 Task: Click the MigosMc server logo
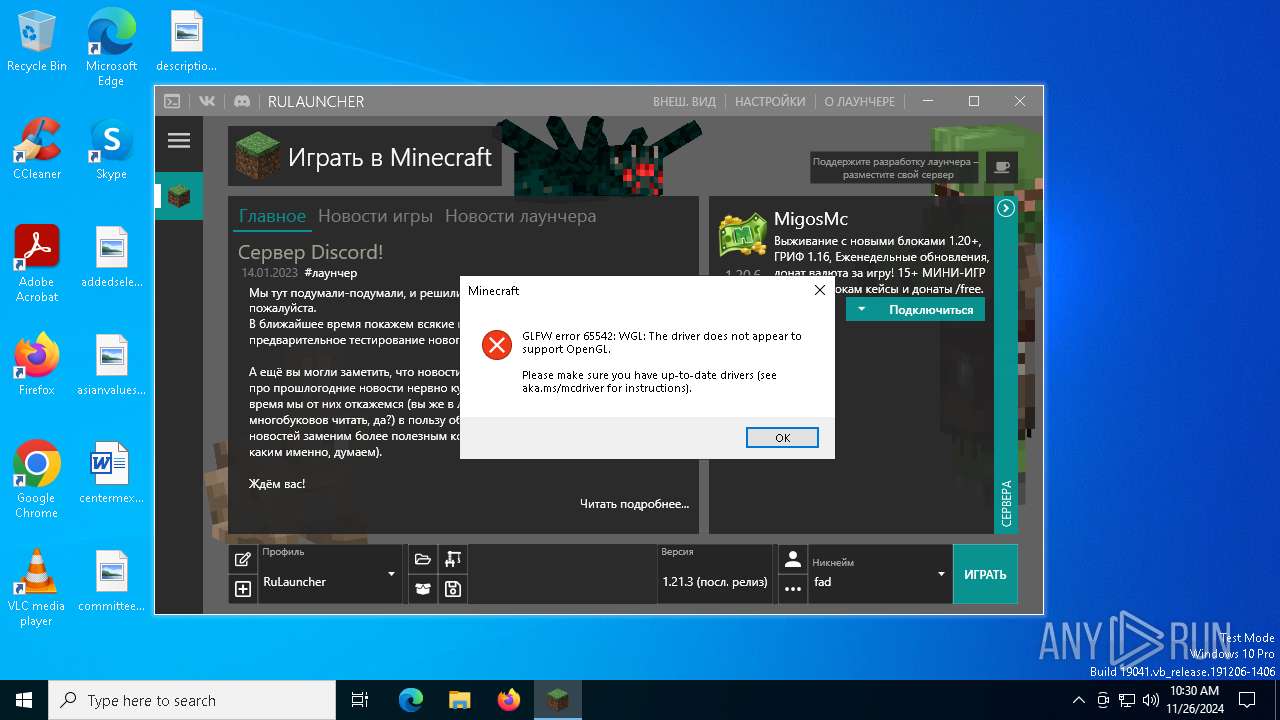coord(742,235)
